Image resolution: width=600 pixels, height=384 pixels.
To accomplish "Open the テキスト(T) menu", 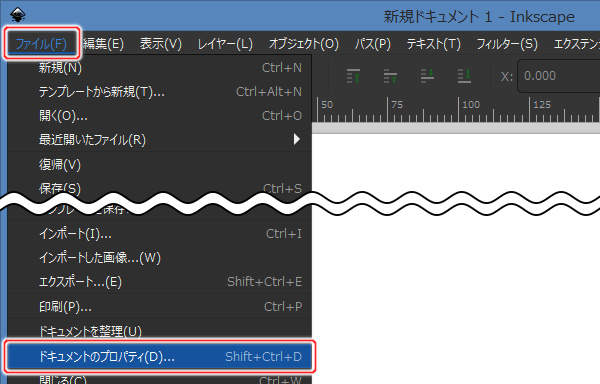I will pyautogui.click(x=434, y=44).
